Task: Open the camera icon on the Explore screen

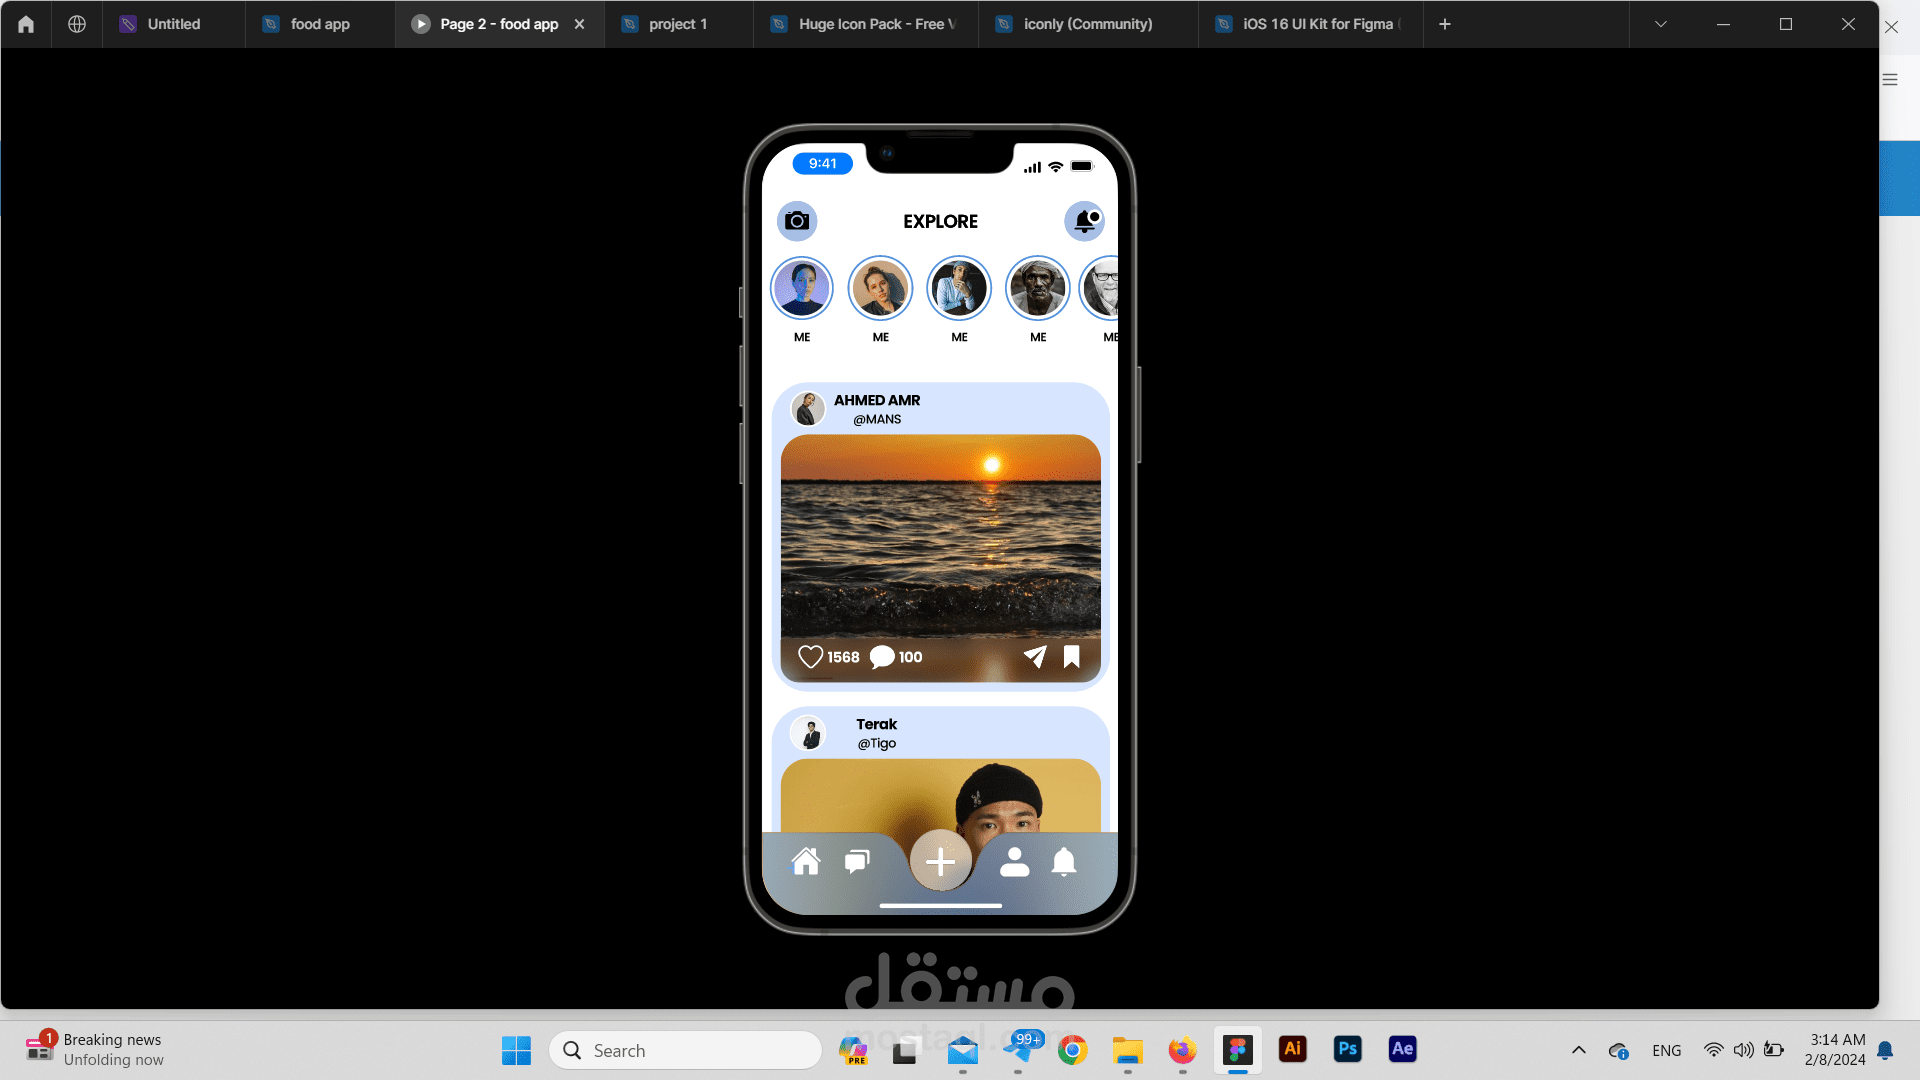Action: [797, 221]
